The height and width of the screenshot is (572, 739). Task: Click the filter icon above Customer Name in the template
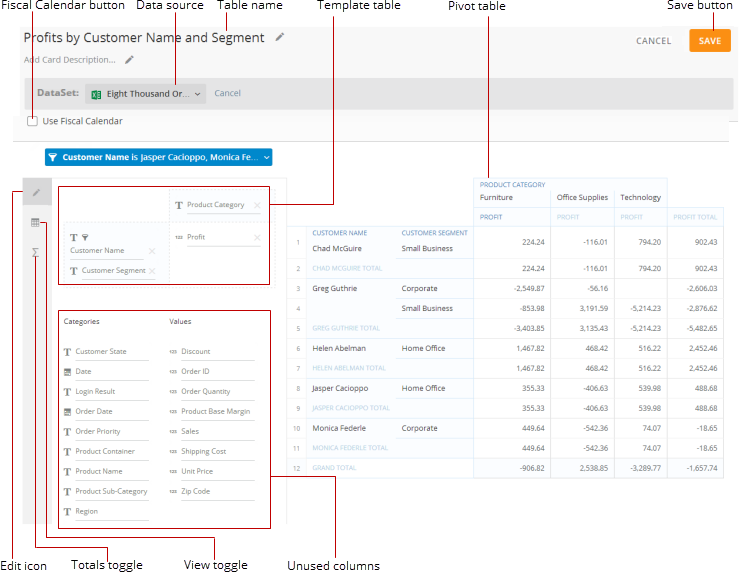pyautogui.click(x=85, y=237)
